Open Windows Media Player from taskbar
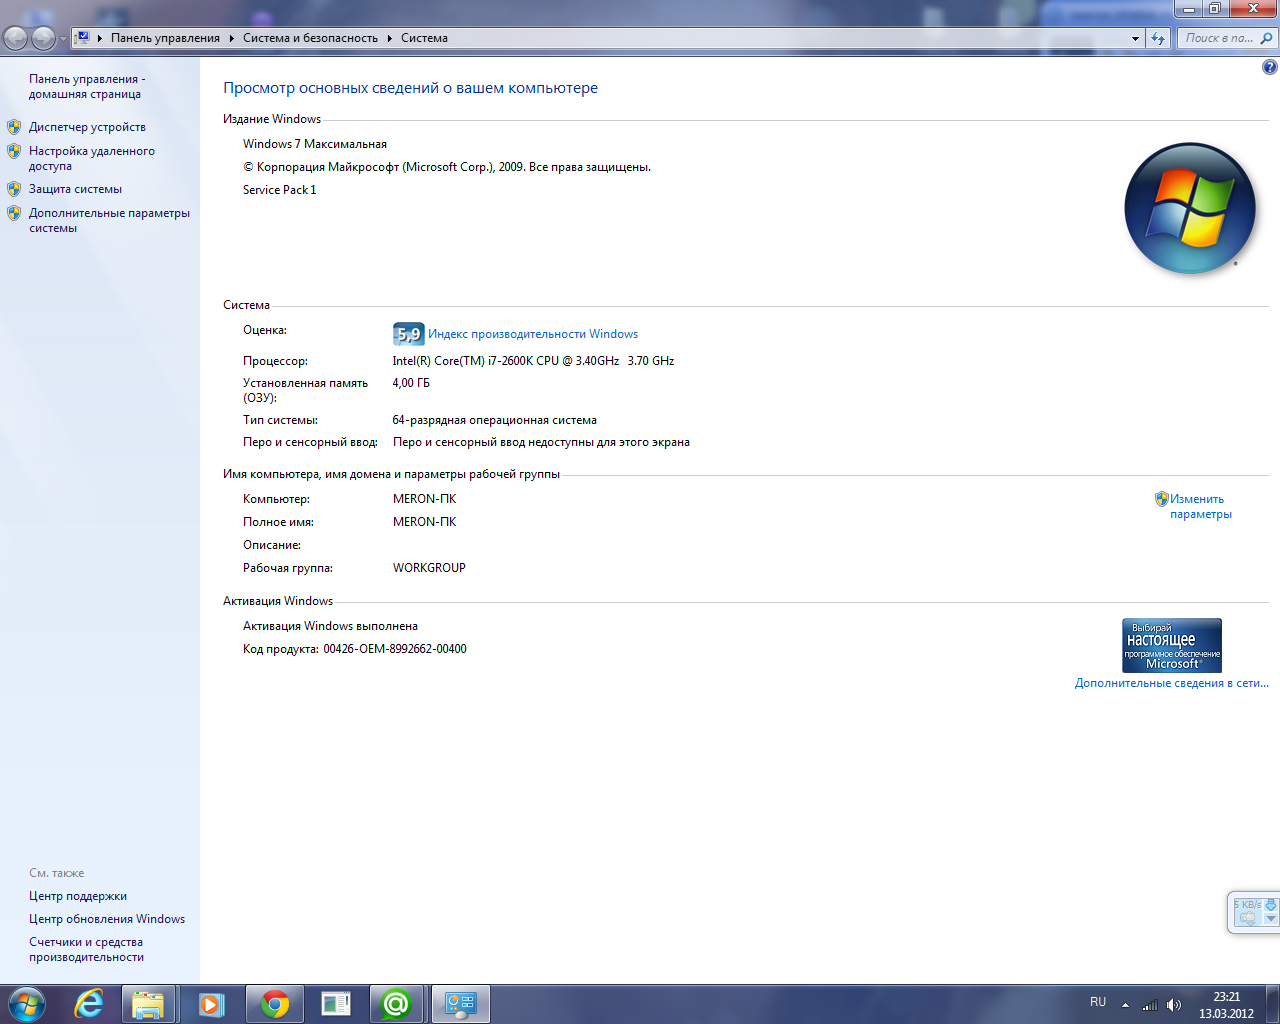Screen dimensions: 1280x1024 pyautogui.click(x=211, y=1004)
